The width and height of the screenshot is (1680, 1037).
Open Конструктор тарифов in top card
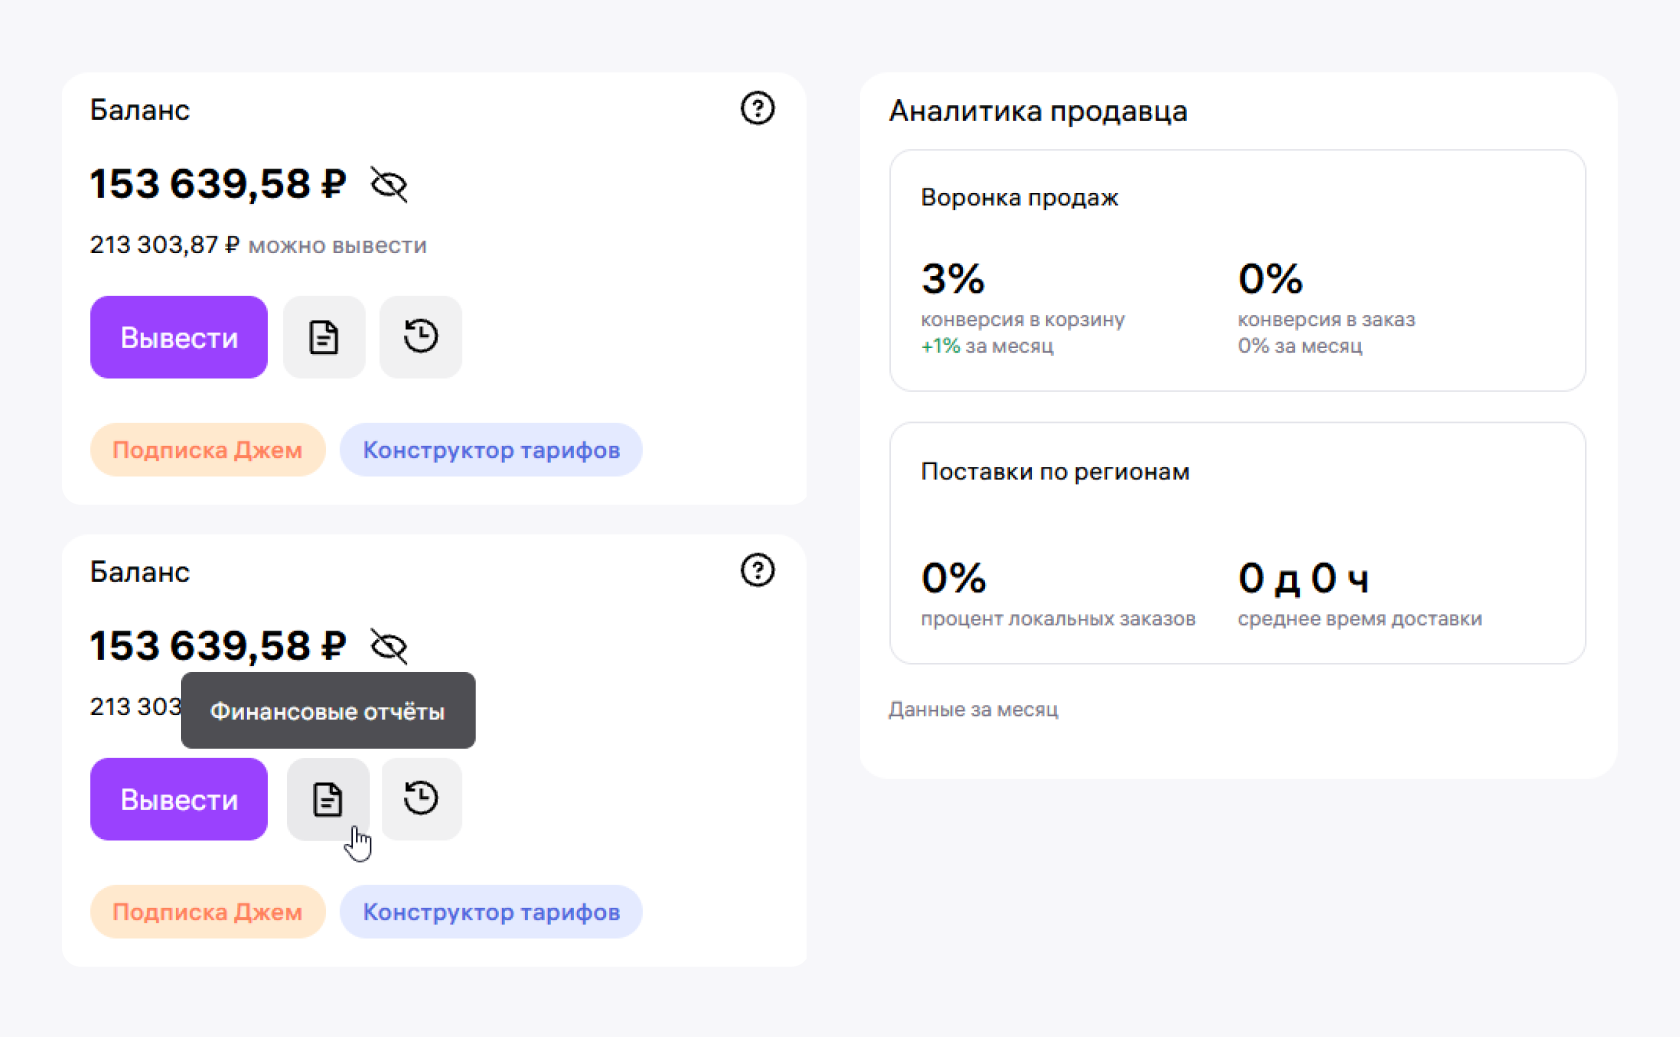coord(491,450)
